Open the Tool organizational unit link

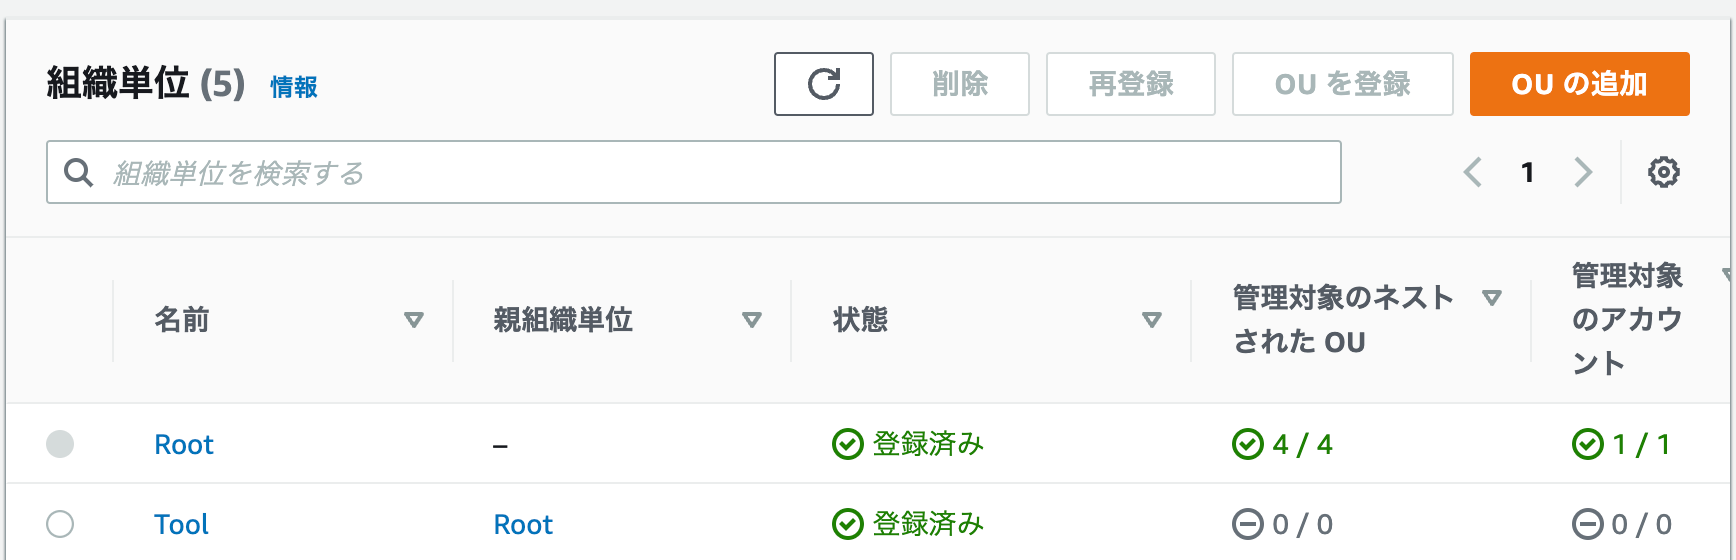pyautogui.click(x=181, y=524)
